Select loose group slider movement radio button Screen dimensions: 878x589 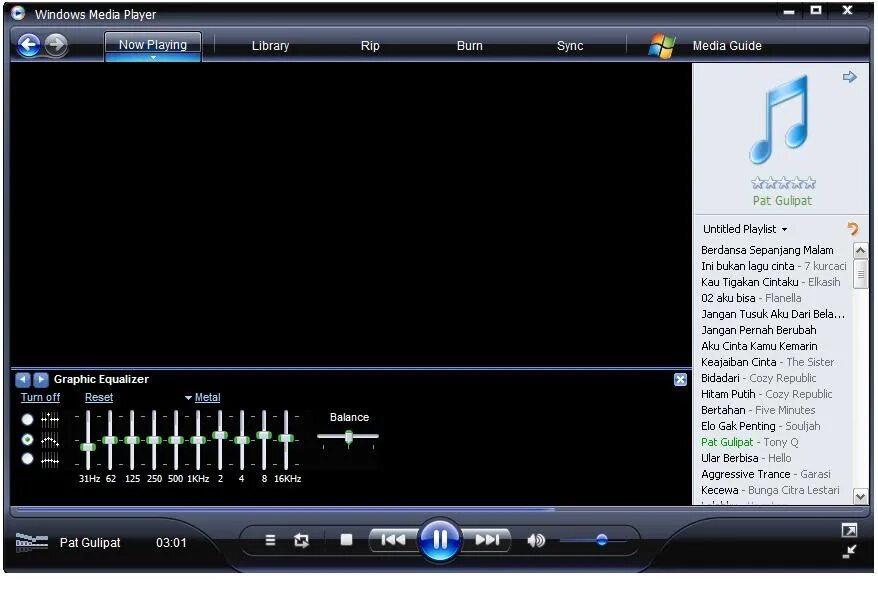(27, 440)
